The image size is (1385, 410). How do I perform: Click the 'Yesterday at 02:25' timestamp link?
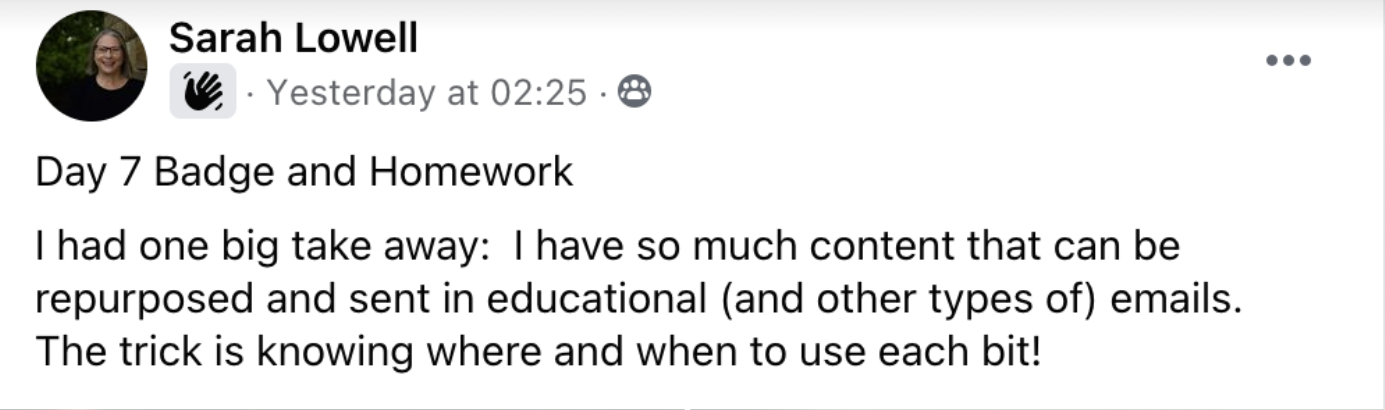[x=427, y=93]
